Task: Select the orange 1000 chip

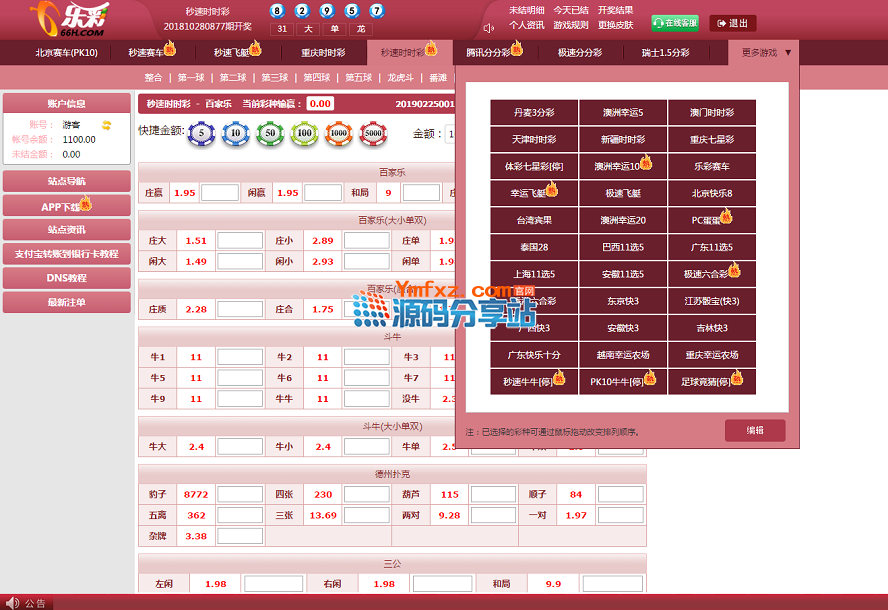Action: (338, 133)
